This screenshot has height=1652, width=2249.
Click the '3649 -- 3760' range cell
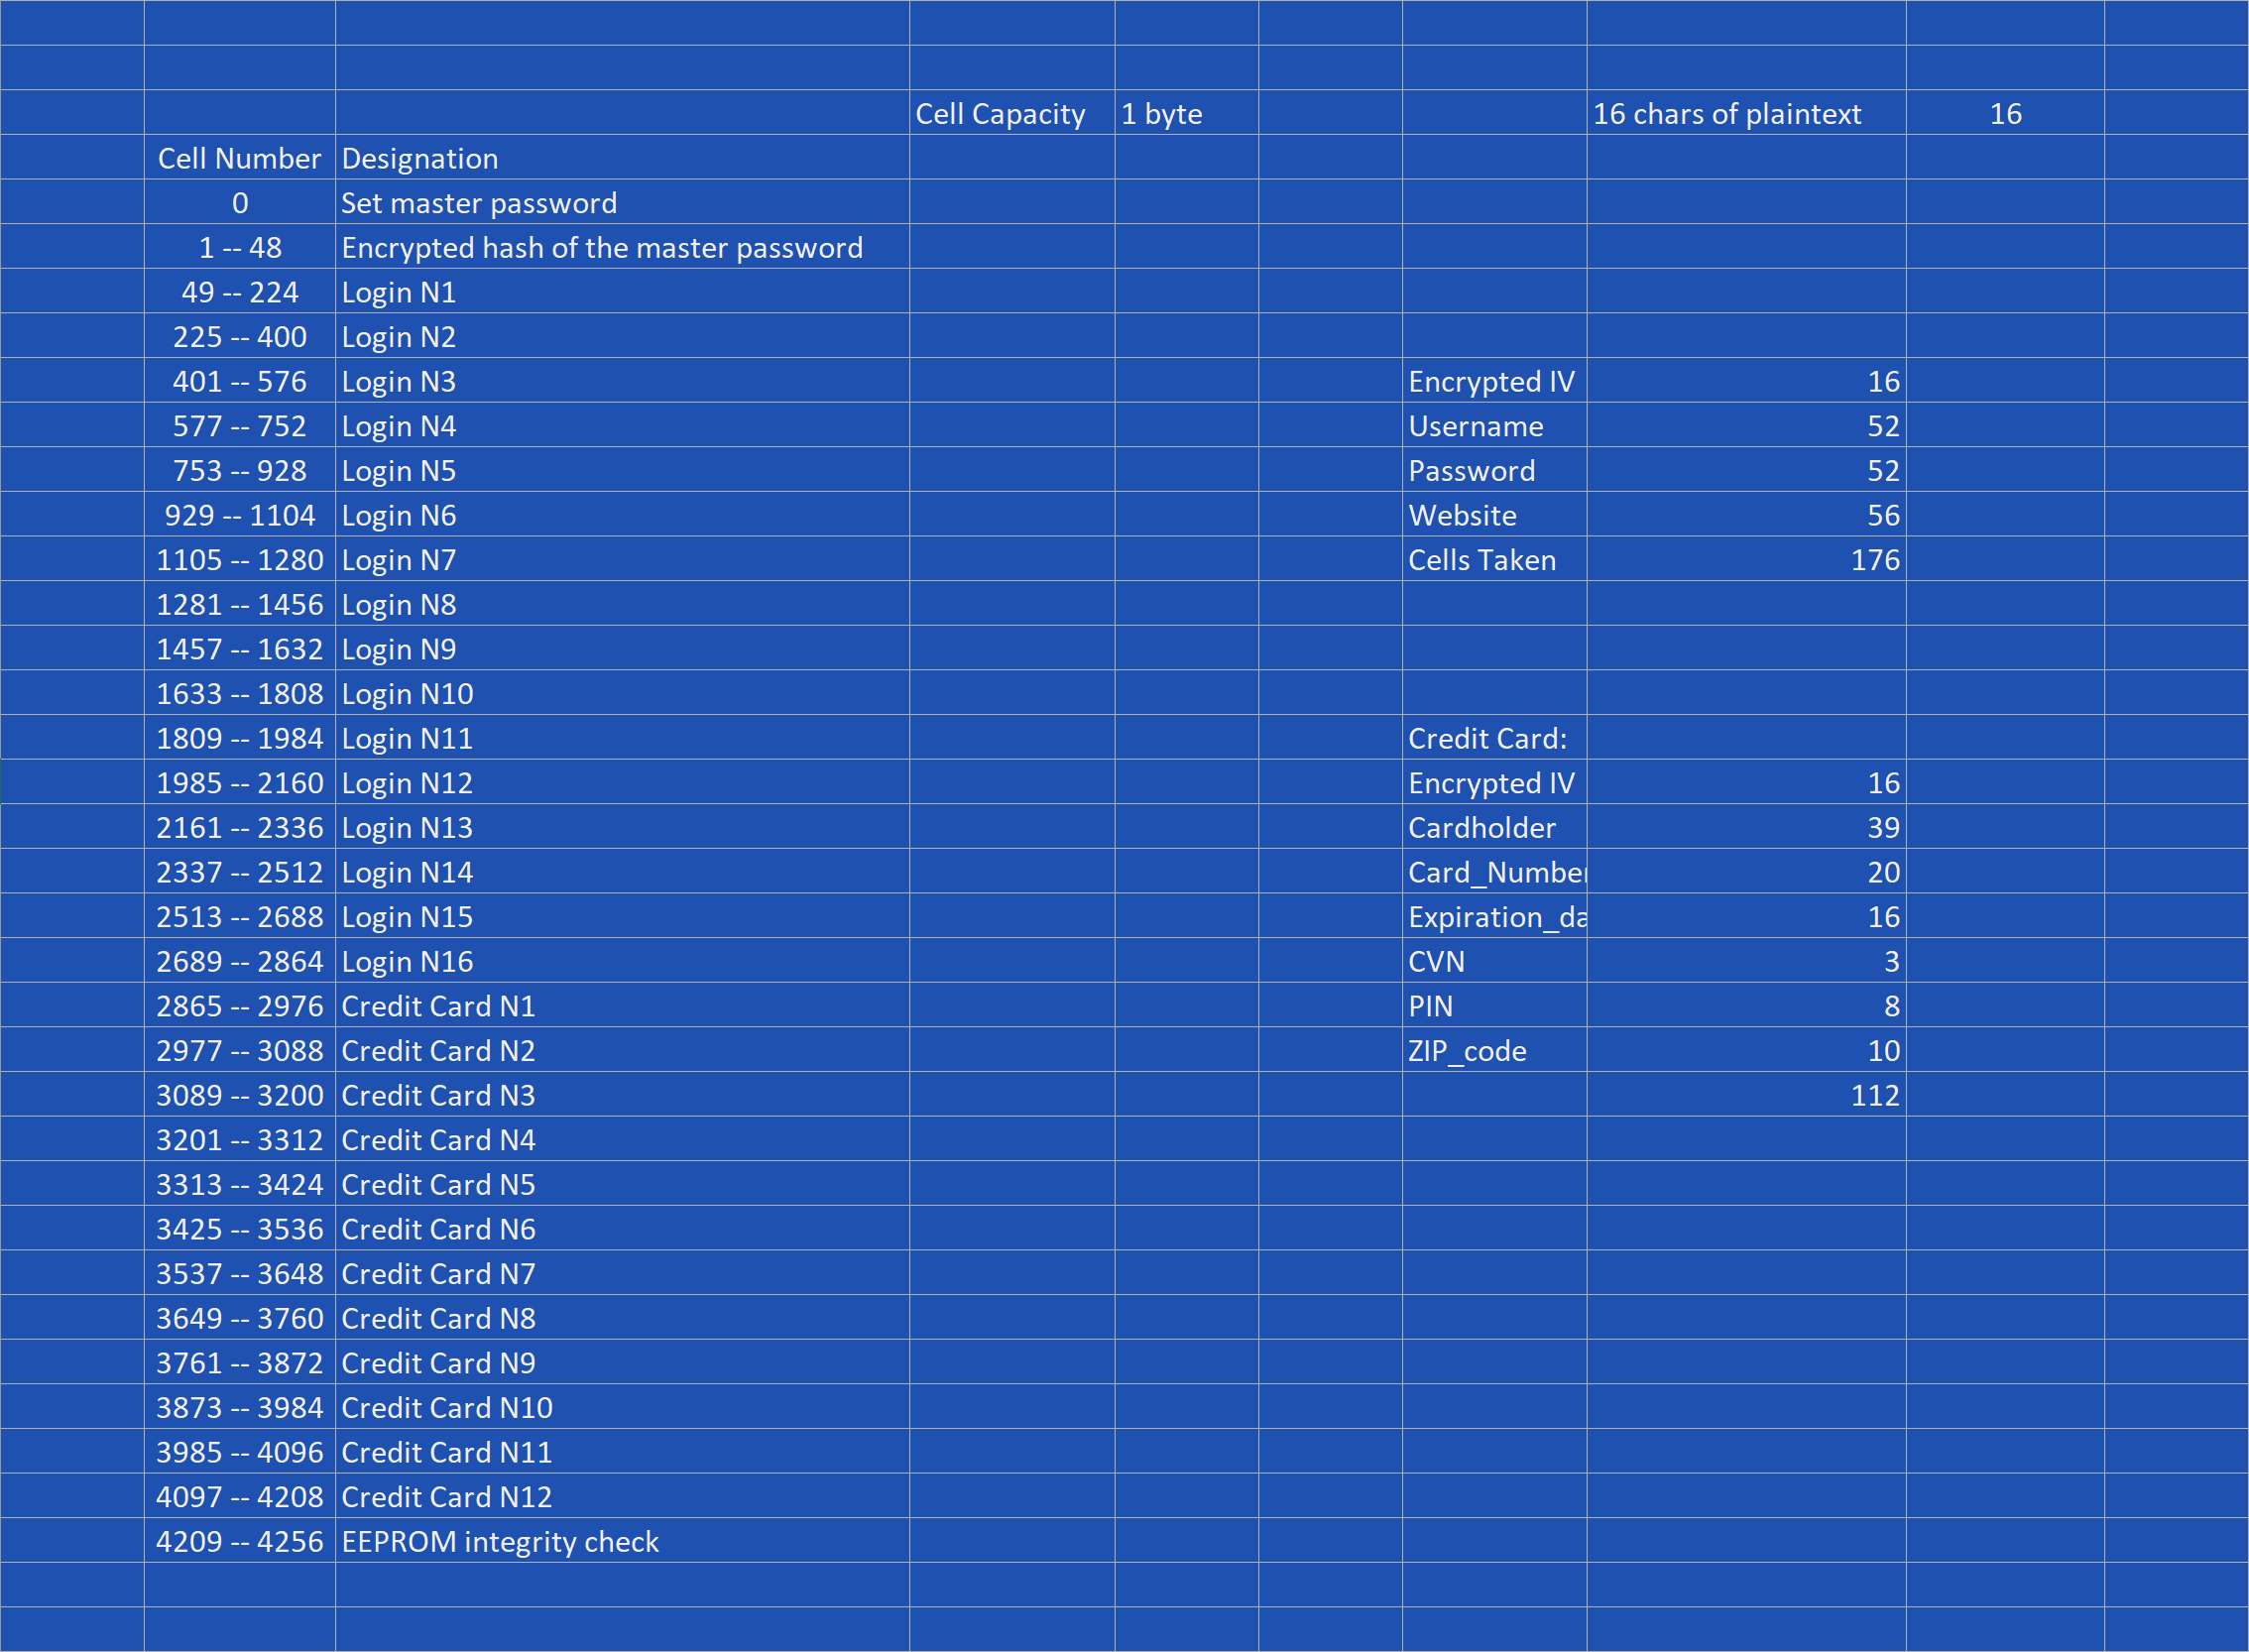(x=240, y=1318)
